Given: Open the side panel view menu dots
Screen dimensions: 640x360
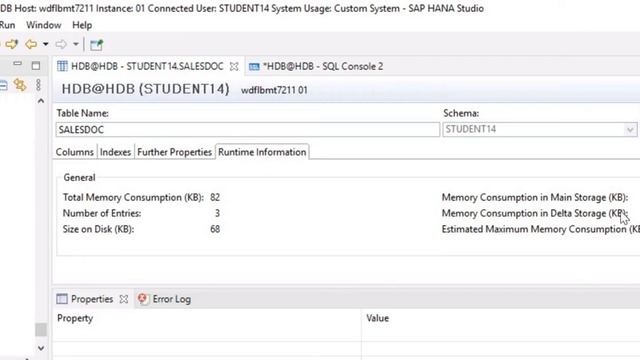Looking at the screenshot, I should [x=38, y=84].
